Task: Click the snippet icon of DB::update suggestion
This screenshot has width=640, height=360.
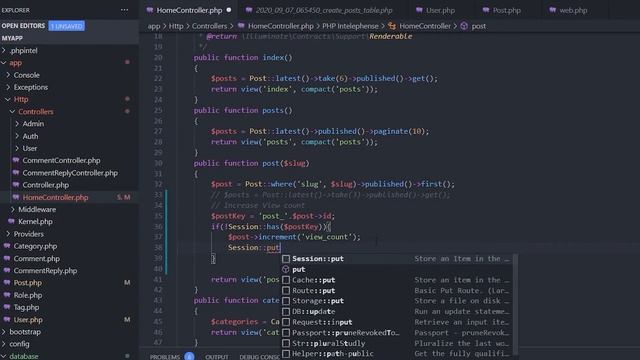Action: (286, 311)
